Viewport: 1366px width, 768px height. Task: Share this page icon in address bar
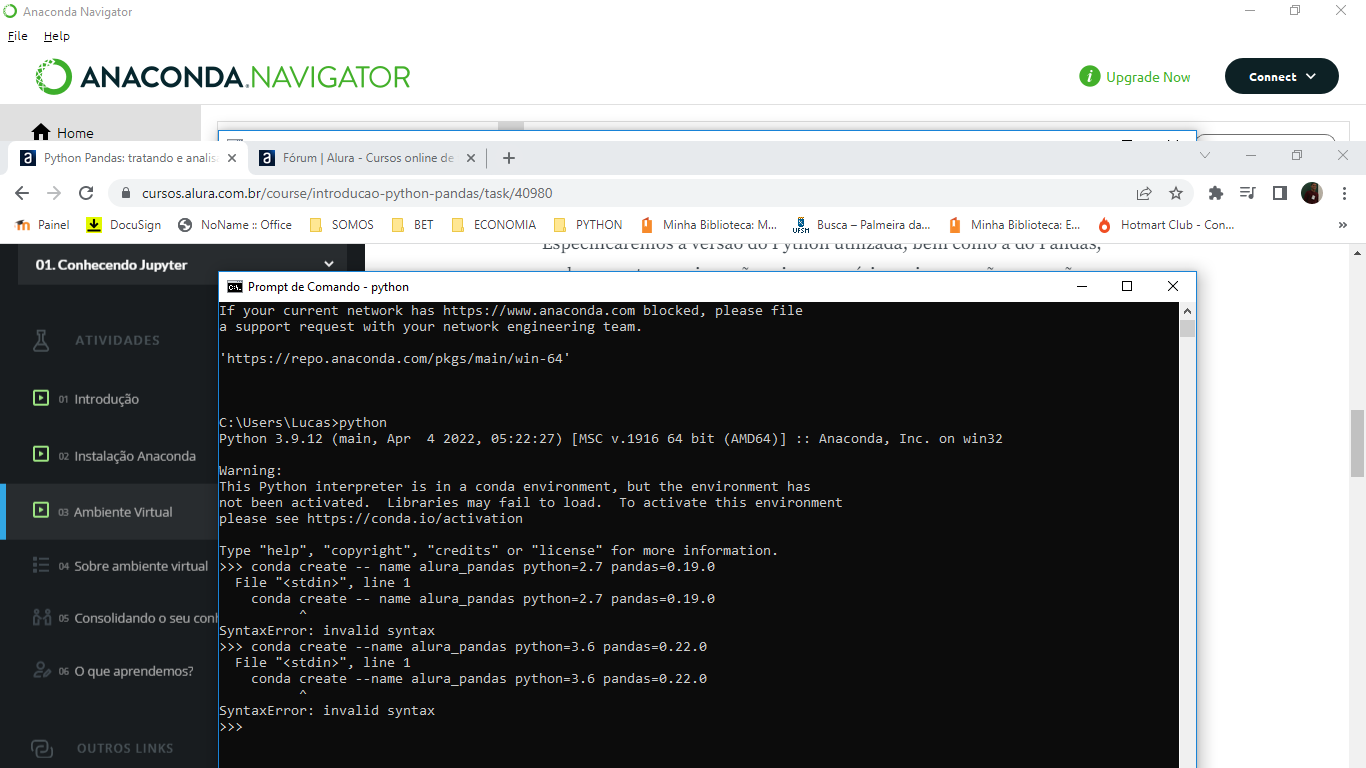click(1144, 193)
